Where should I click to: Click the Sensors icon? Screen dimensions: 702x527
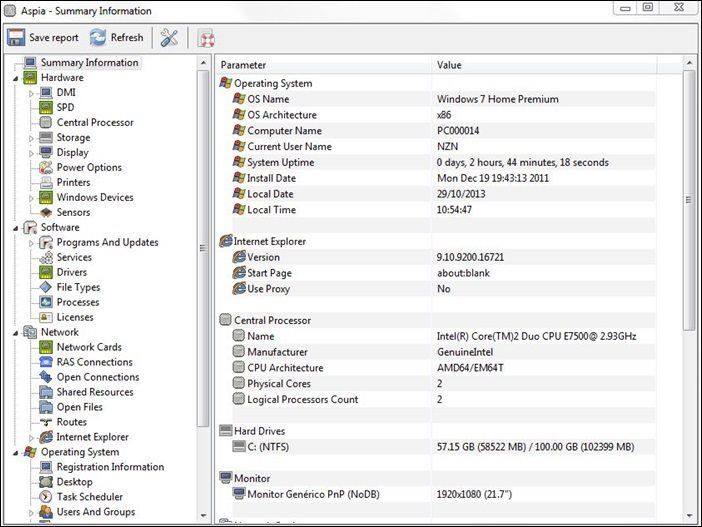point(46,212)
